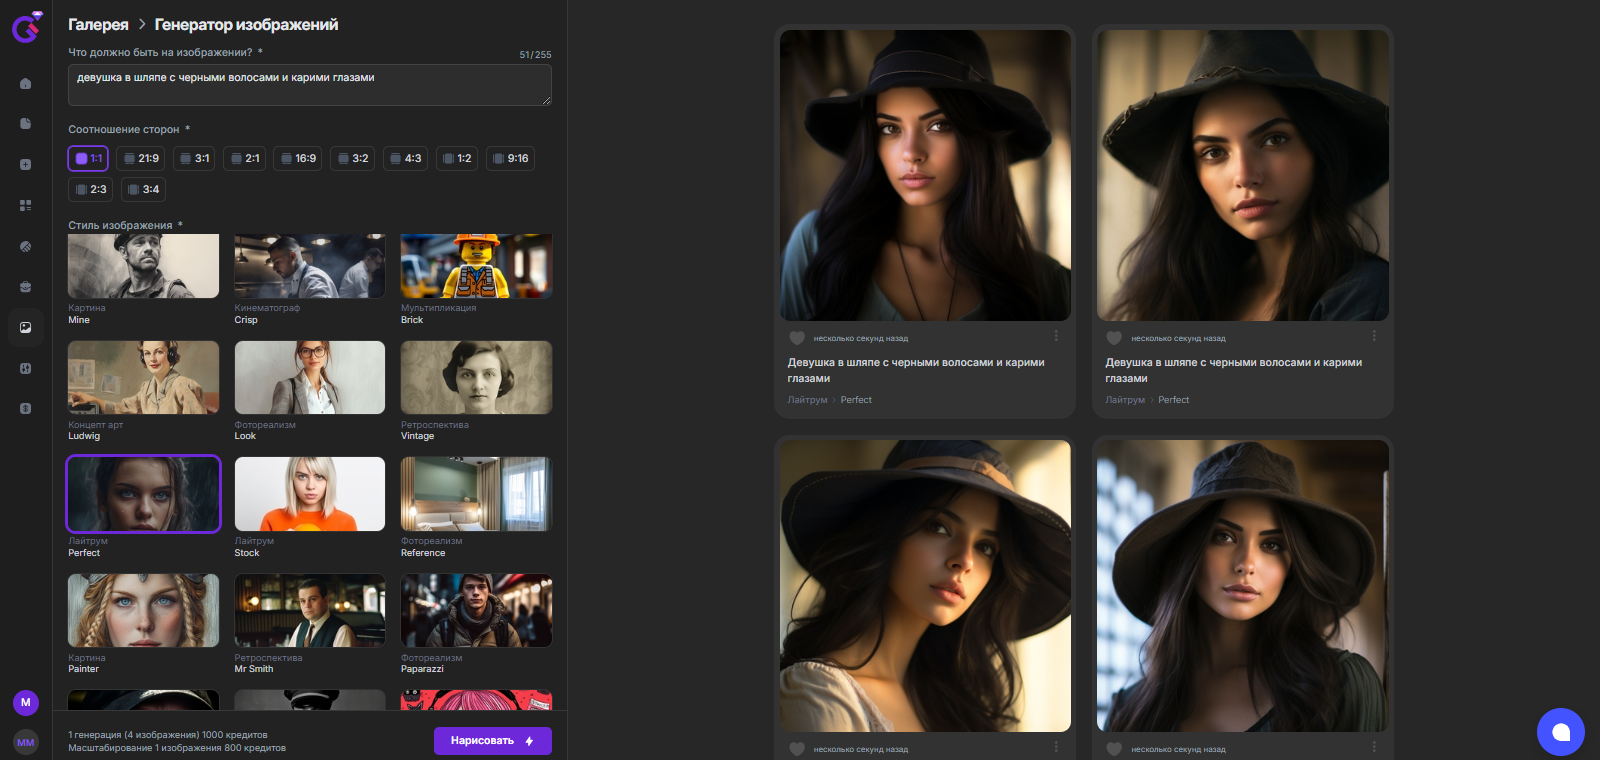Open the MM user profile avatar
Screen dimensions: 1600x760
[x=26, y=742]
